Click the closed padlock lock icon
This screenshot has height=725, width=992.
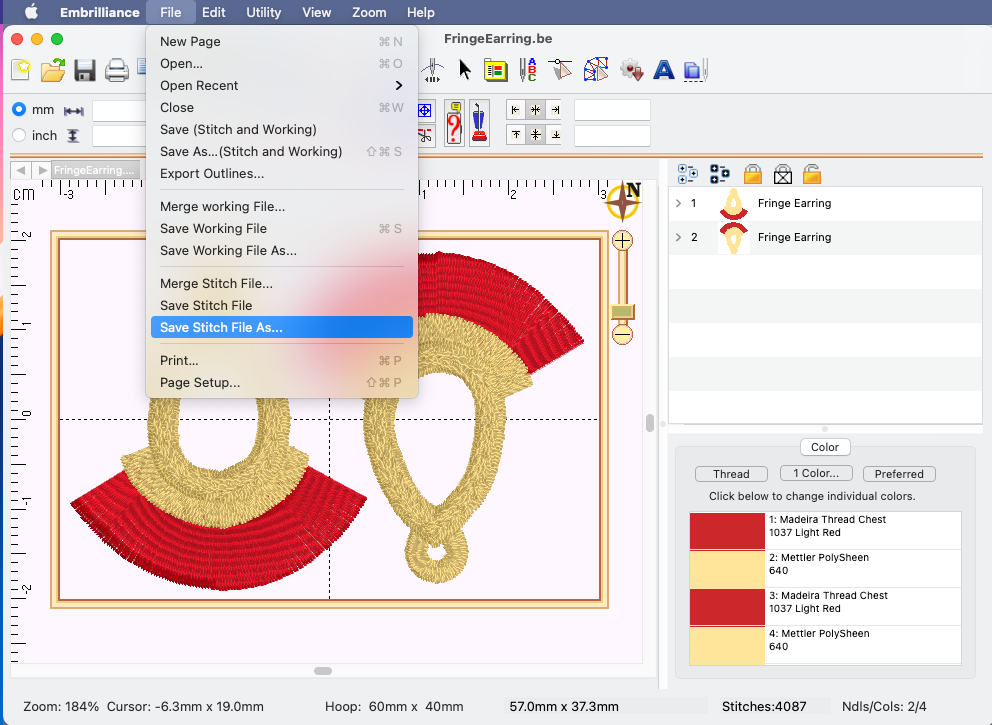click(x=752, y=174)
